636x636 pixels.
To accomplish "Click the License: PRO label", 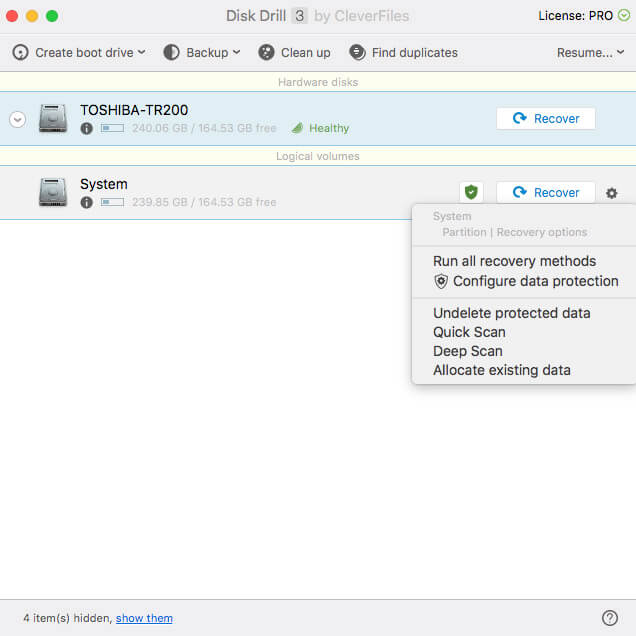I will (575, 16).
